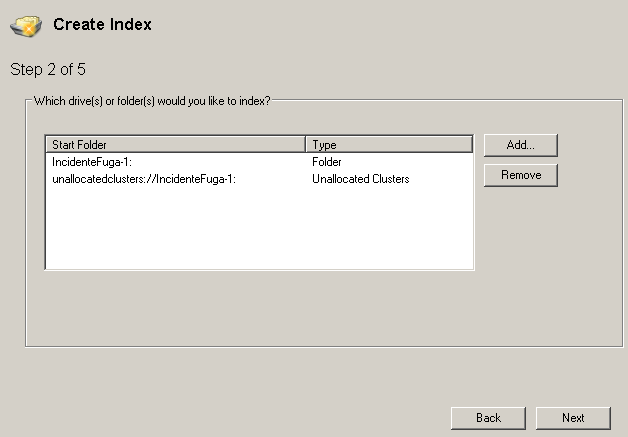Click the Step 2 of 5 label
The width and height of the screenshot is (628, 437).
(x=55, y=70)
